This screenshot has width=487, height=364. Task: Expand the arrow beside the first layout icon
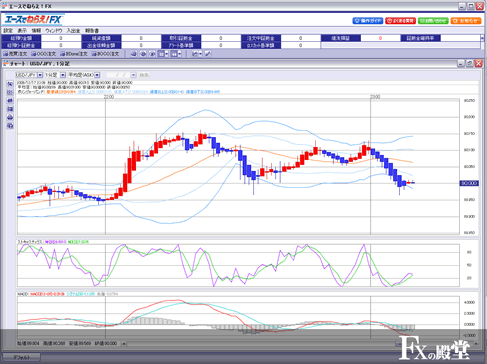pyautogui.click(x=167, y=54)
